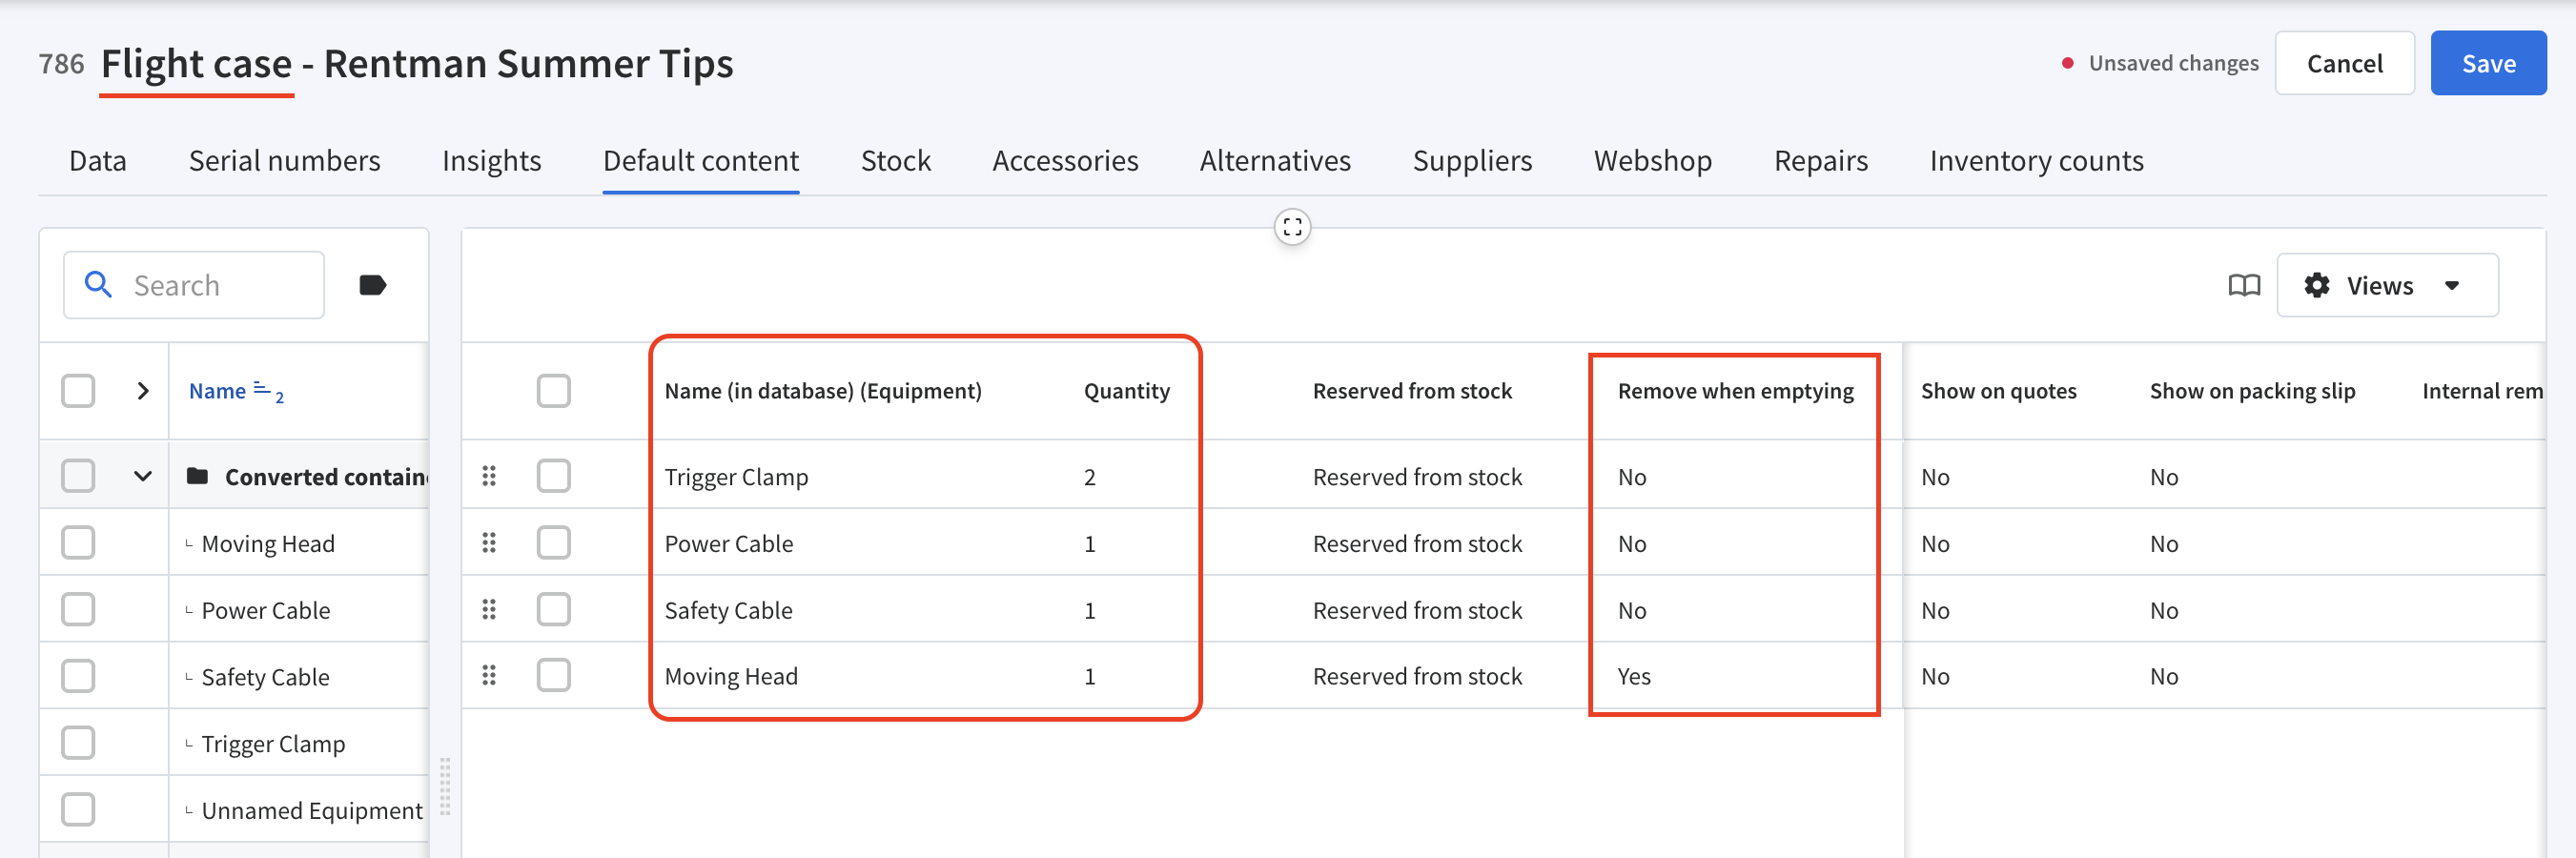Click Name (in database) (Equipment) column header
This screenshot has width=2576, height=858.
823,391
